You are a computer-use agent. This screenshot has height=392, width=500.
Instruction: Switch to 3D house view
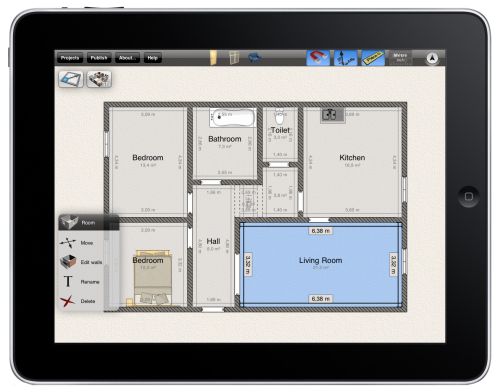[x=99, y=79]
